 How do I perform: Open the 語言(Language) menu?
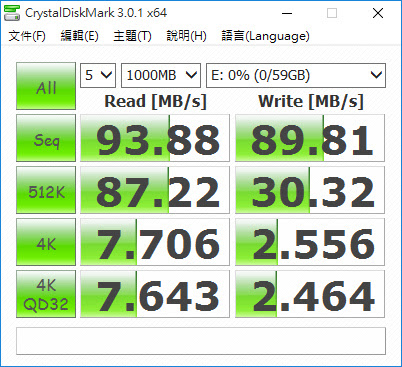[x=265, y=36]
